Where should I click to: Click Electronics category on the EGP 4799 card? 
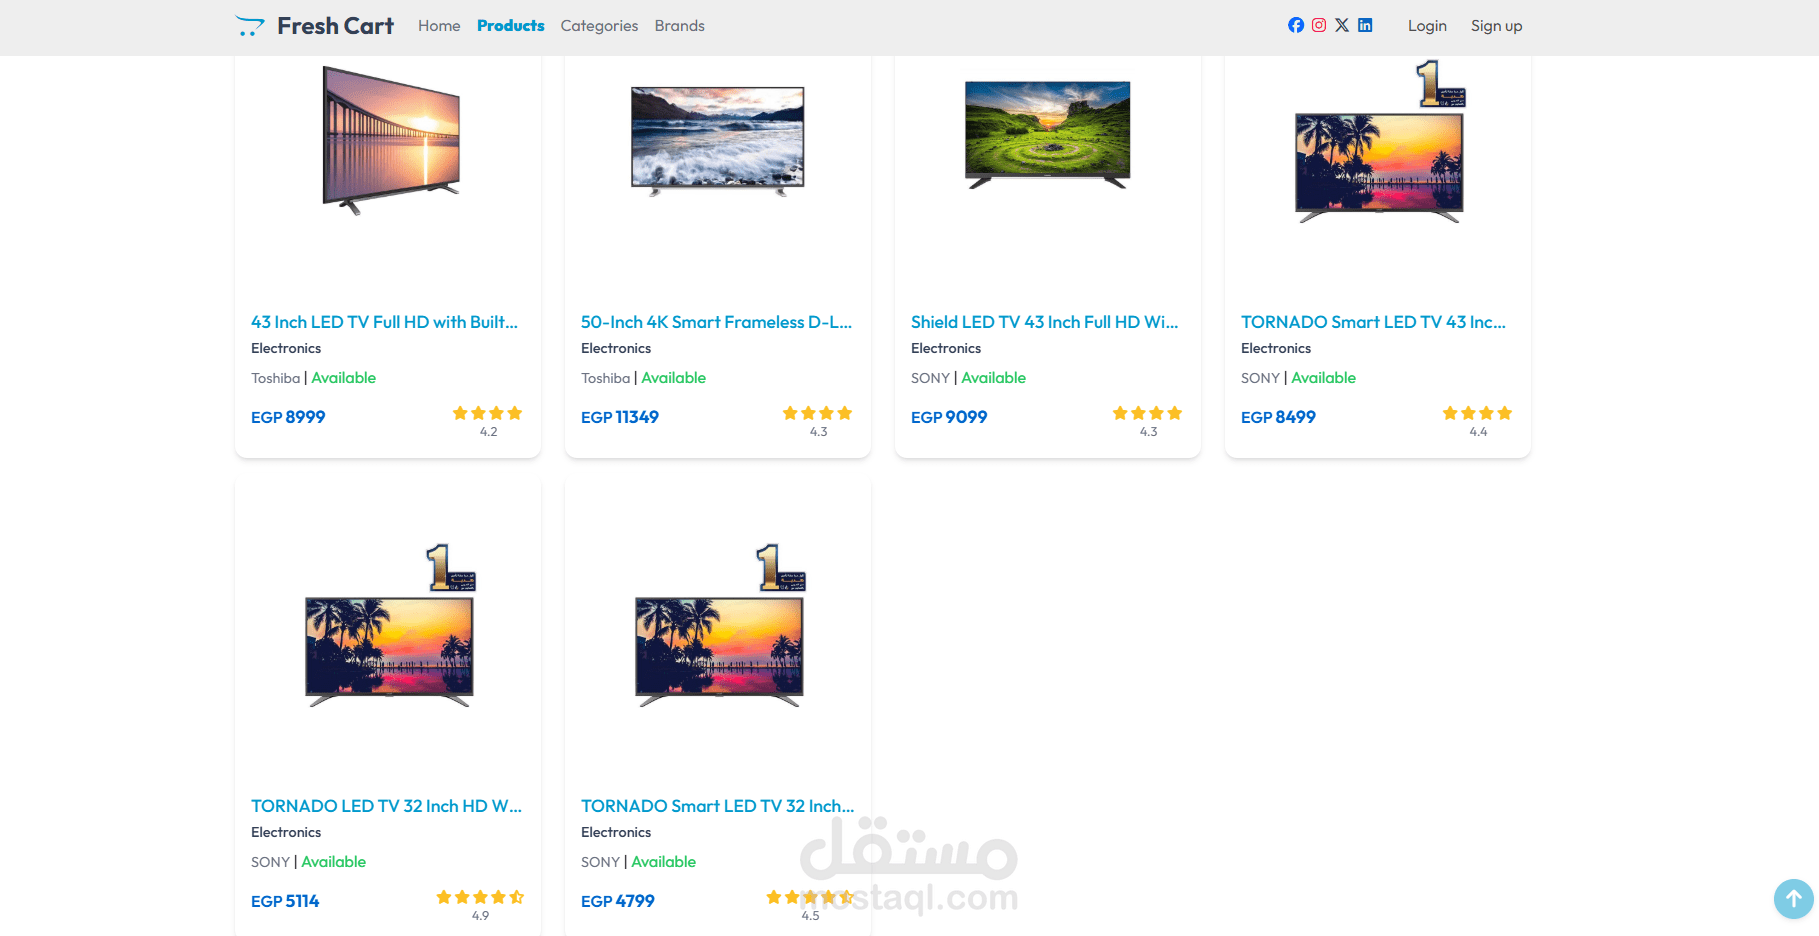(x=616, y=832)
